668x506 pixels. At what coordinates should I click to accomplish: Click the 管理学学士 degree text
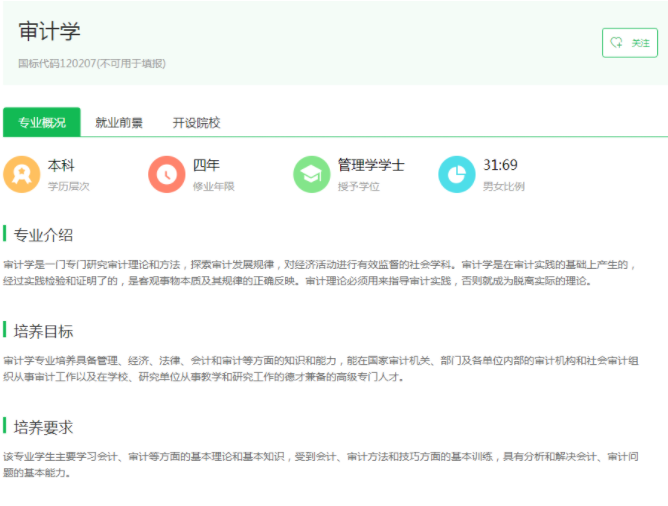point(370,165)
